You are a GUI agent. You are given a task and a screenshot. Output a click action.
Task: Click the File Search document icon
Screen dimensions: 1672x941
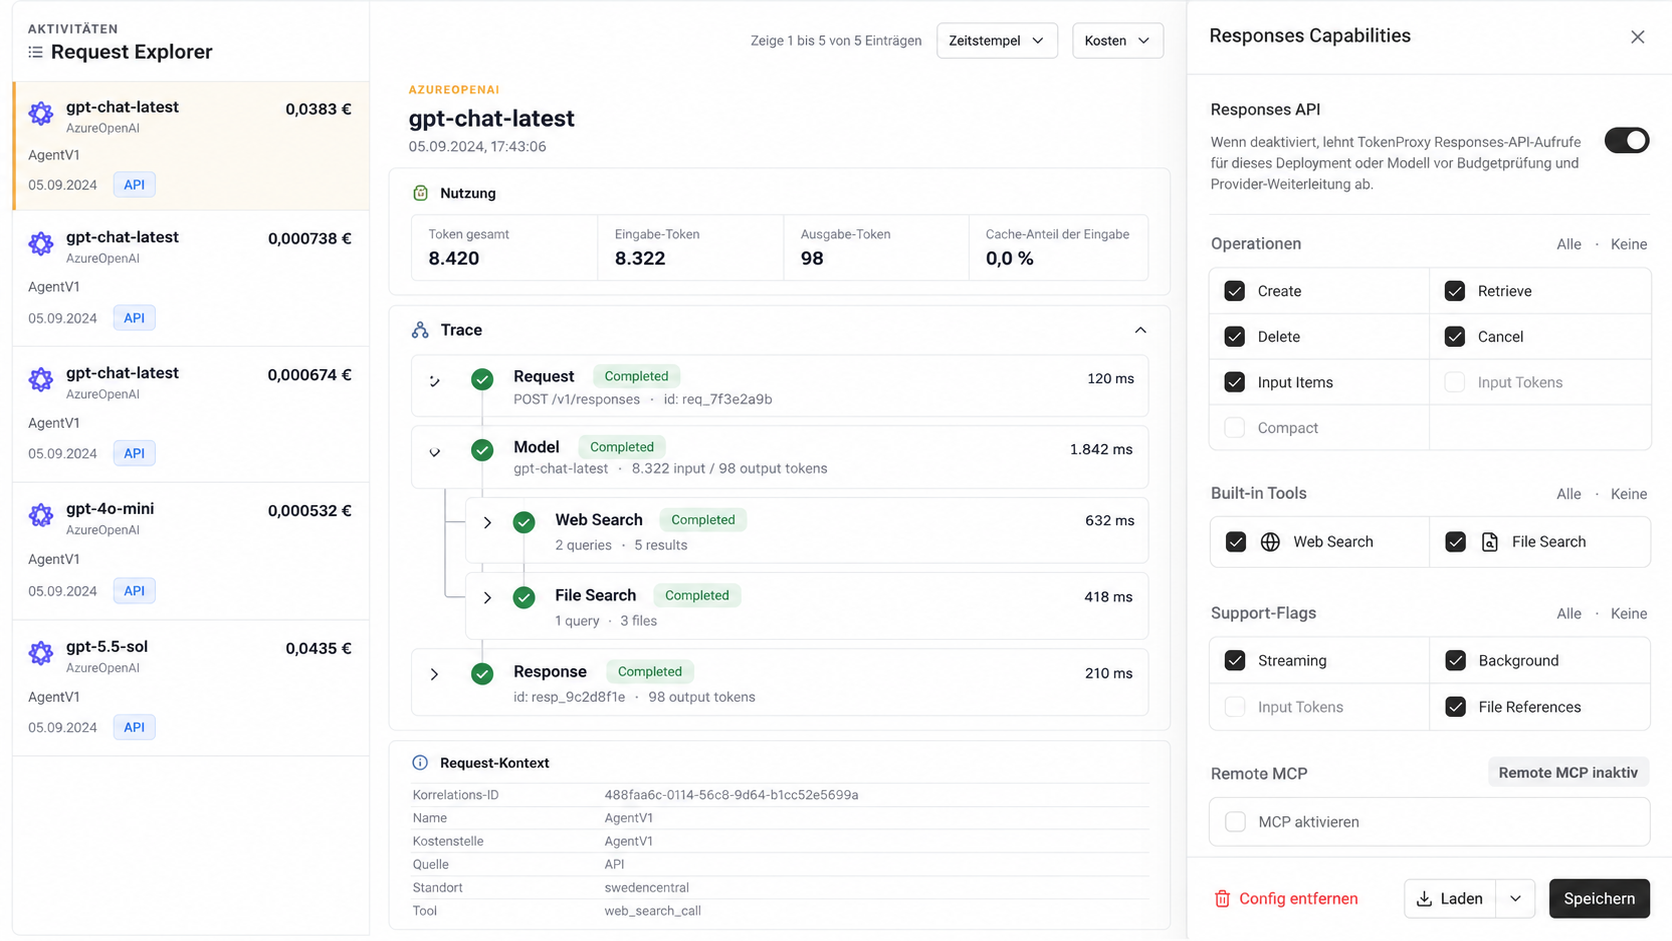tap(1489, 542)
